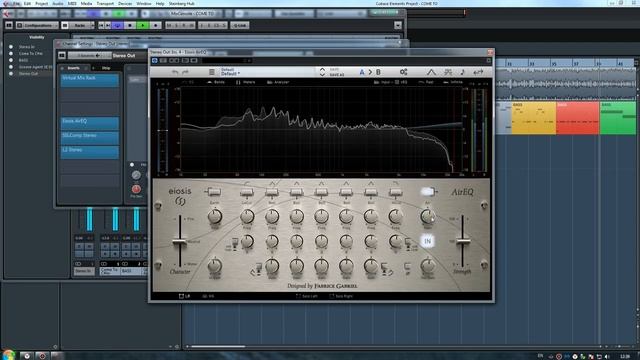Viewport: 640px width, 360px height.
Task: Select SSLComp Stereo insert slot
Action: (90, 138)
